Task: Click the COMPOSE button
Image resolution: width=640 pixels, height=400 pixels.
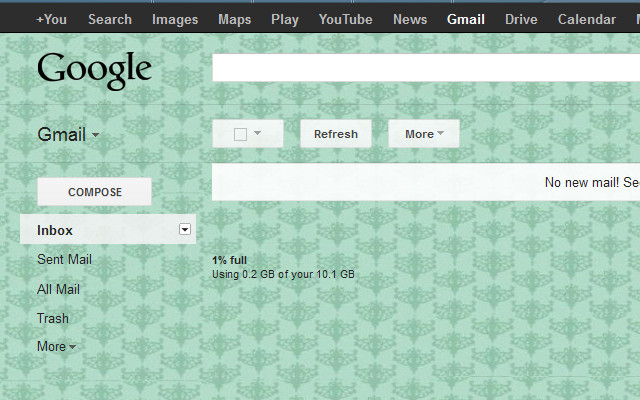Action: [x=94, y=191]
